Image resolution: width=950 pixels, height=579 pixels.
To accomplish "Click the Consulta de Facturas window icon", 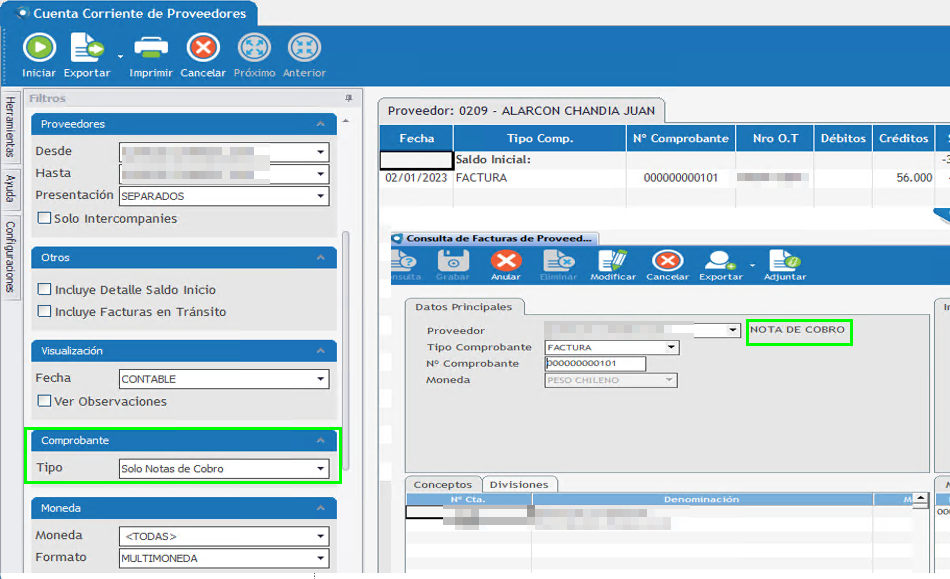I will point(397,239).
